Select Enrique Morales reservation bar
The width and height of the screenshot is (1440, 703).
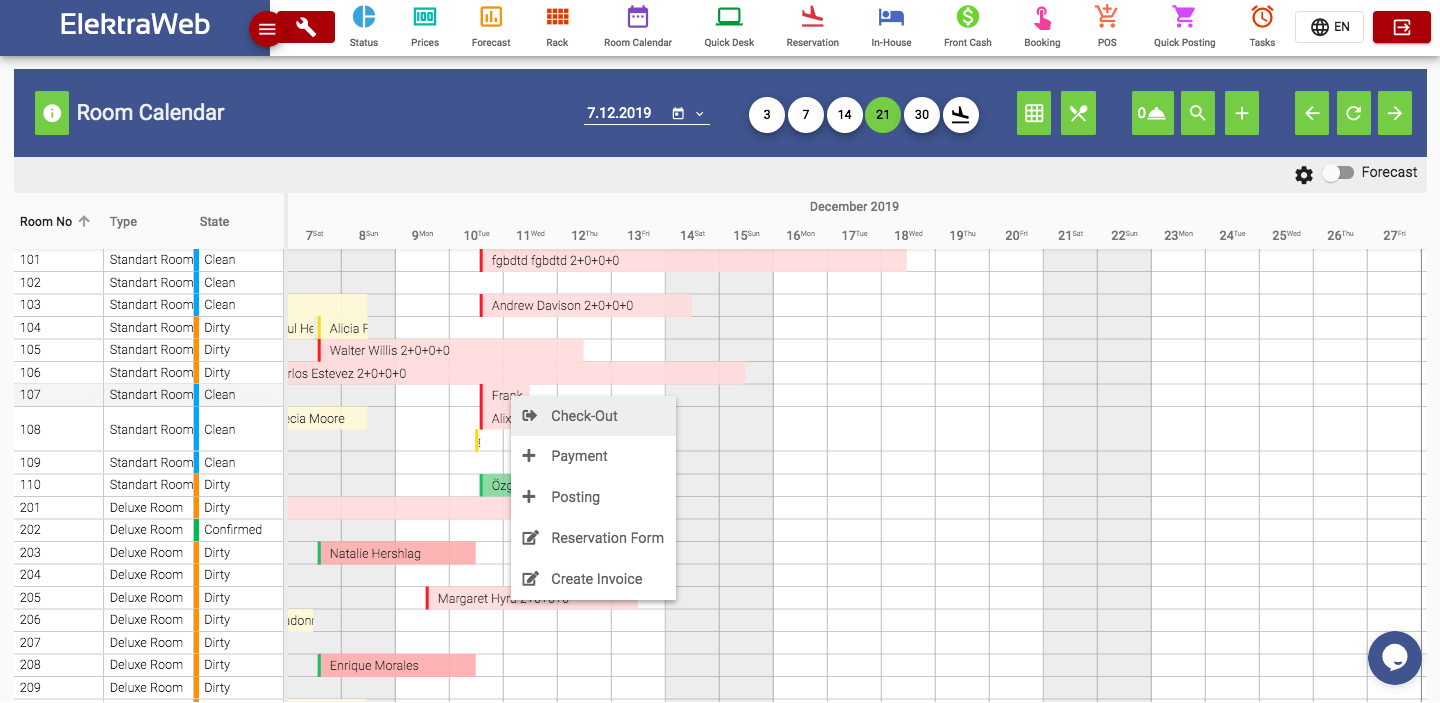397,665
